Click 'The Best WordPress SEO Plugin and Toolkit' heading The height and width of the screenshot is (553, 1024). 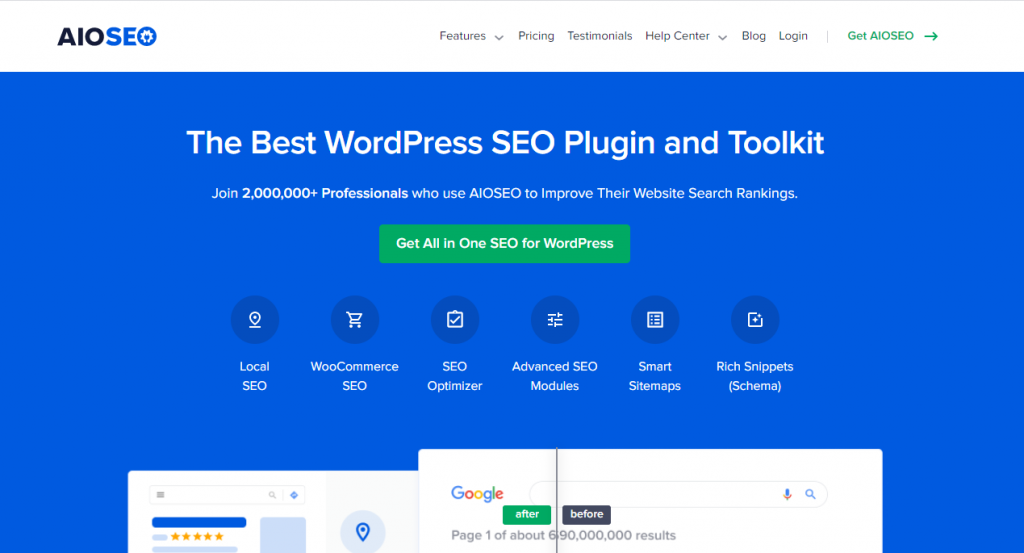[x=505, y=142]
